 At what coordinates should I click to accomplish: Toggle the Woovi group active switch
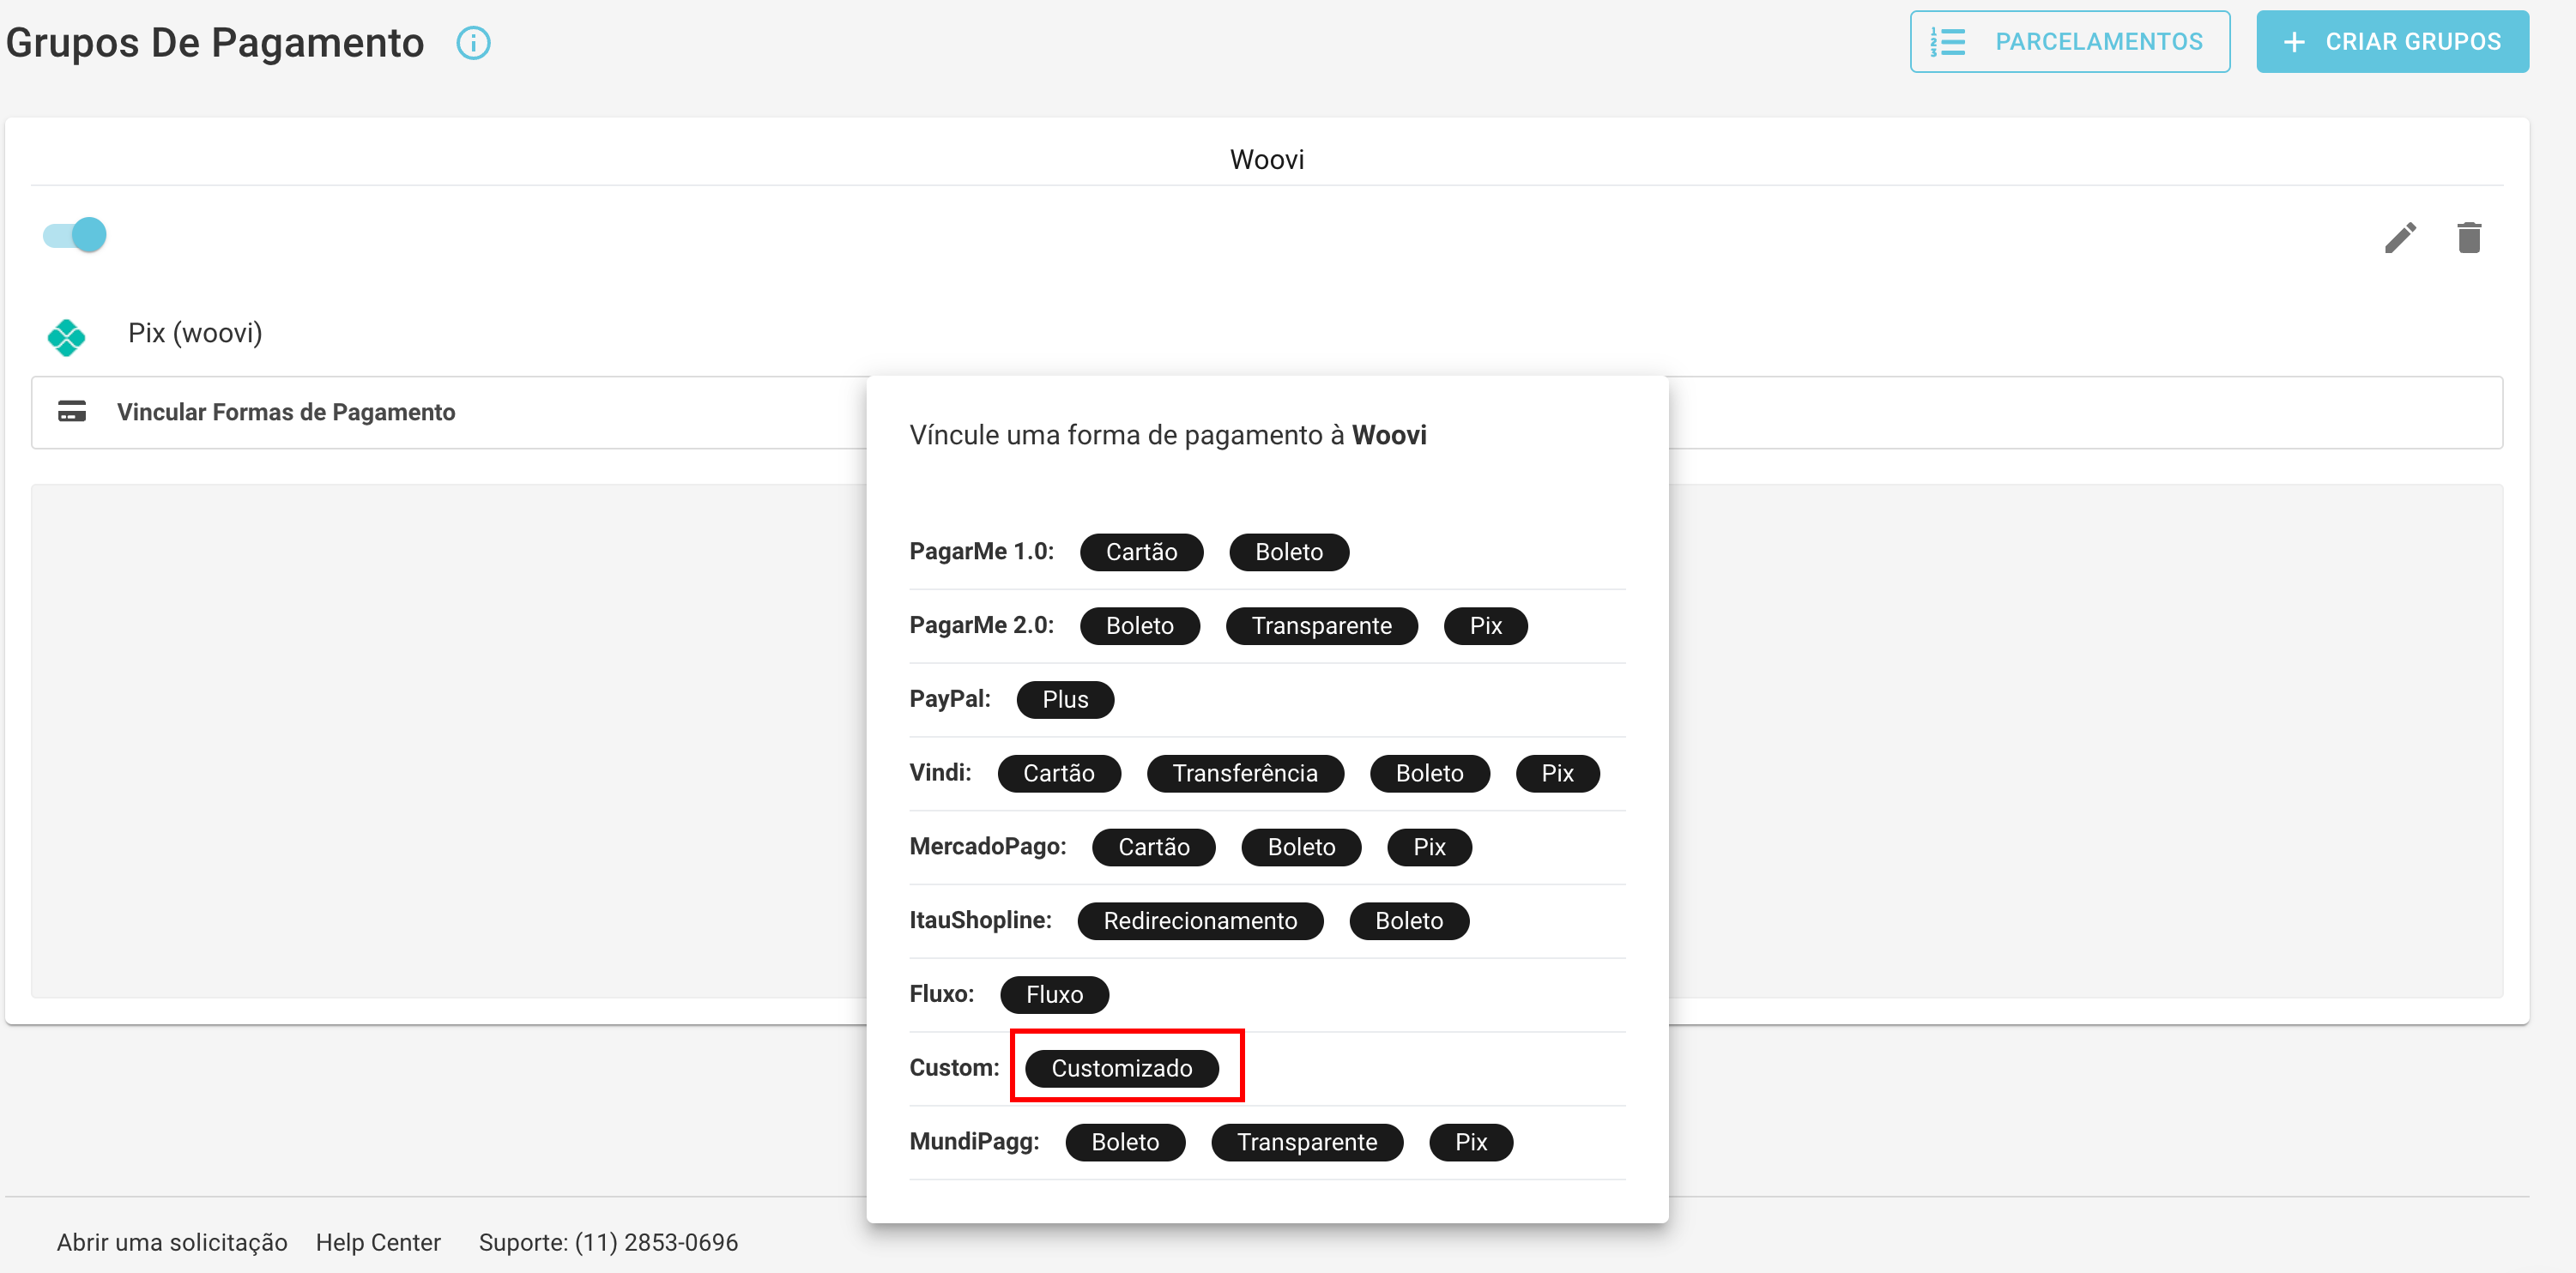click(75, 235)
